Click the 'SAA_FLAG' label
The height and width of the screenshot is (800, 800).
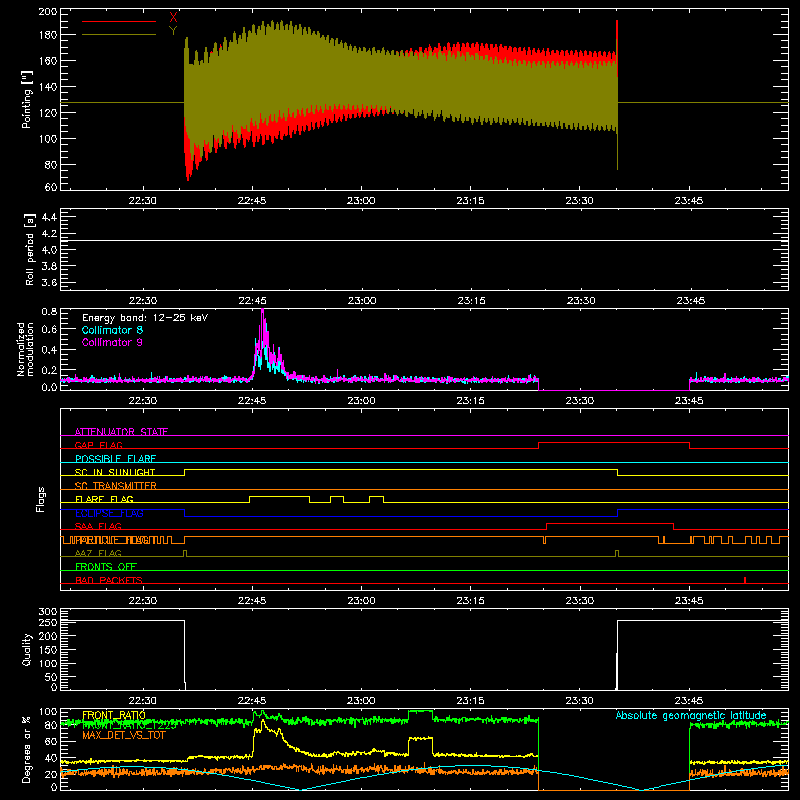(x=98, y=526)
